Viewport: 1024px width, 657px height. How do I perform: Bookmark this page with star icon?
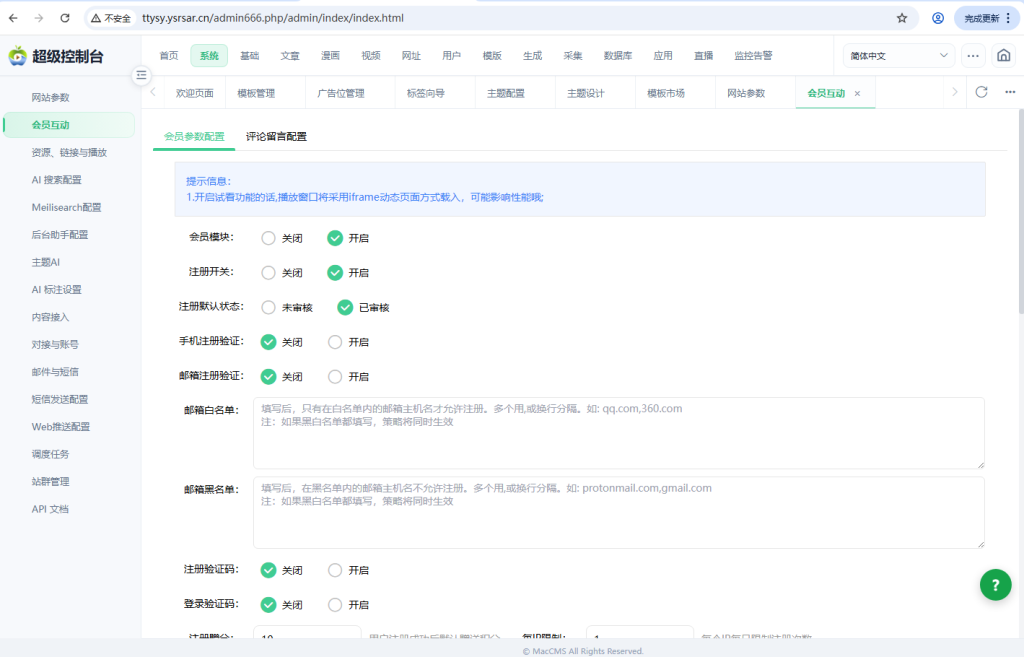click(902, 18)
